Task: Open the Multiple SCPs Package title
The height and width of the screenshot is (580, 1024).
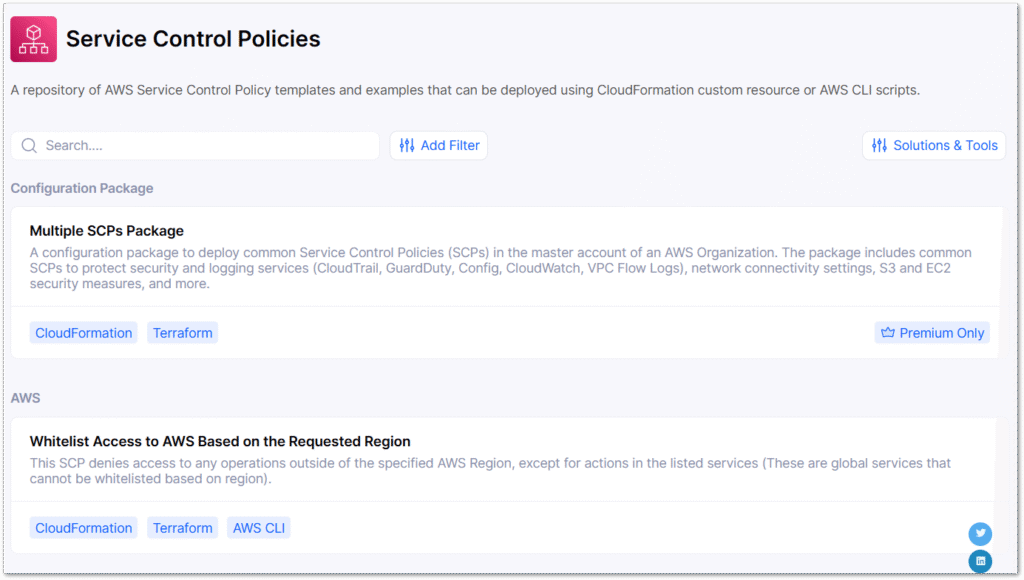Action: pos(107,231)
